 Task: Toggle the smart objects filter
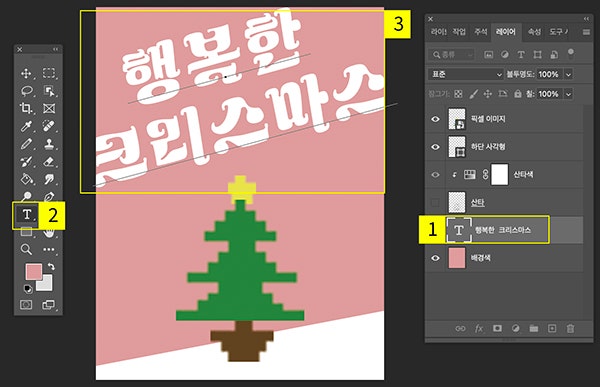coord(554,55)
